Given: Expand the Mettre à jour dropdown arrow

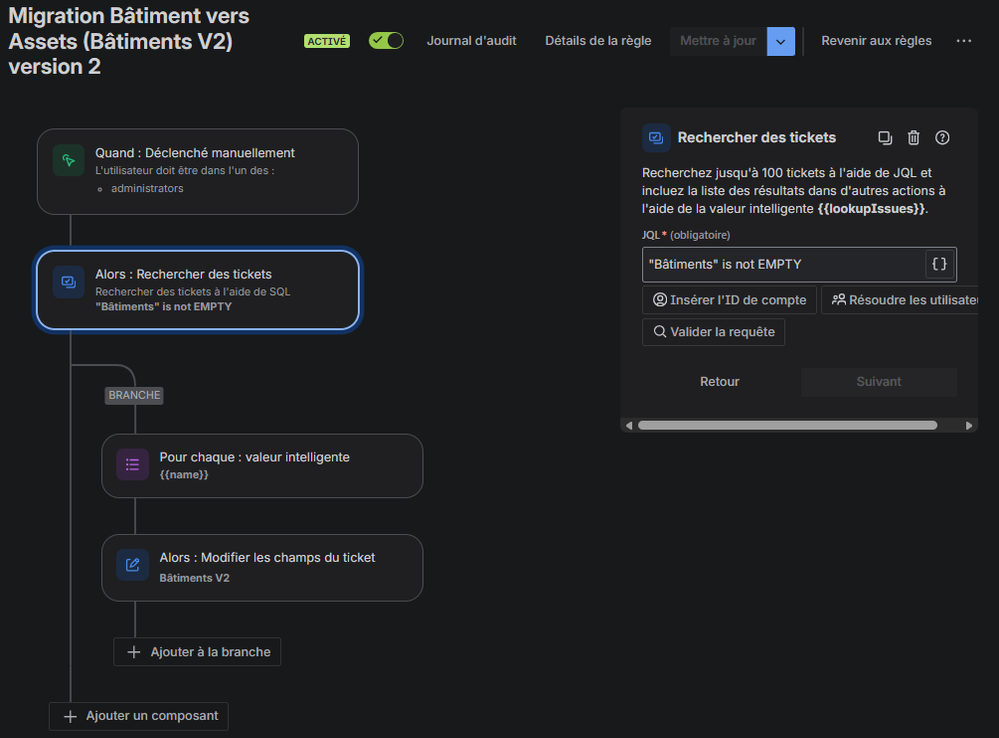Looking at the screenshot, I should (x=780, y=41).
